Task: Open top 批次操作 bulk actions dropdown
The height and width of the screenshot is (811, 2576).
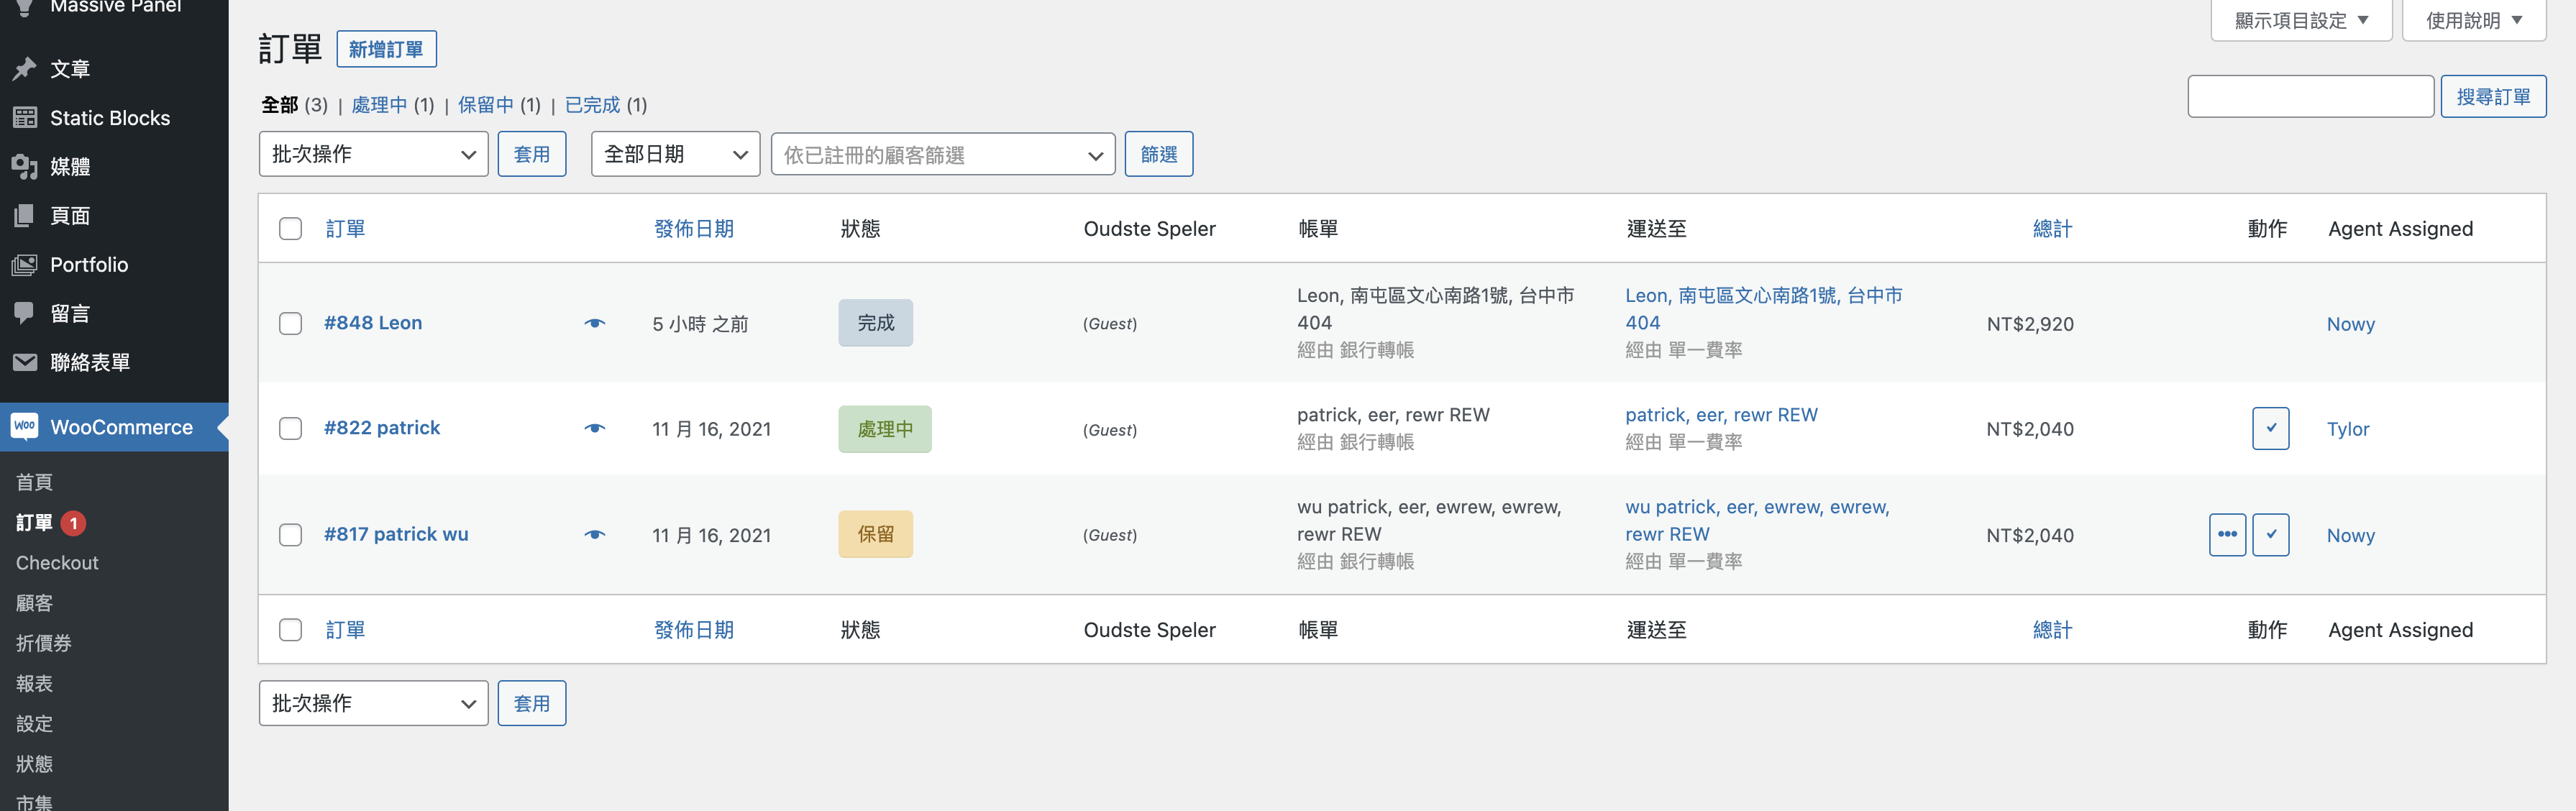Action: coord(373,154)
